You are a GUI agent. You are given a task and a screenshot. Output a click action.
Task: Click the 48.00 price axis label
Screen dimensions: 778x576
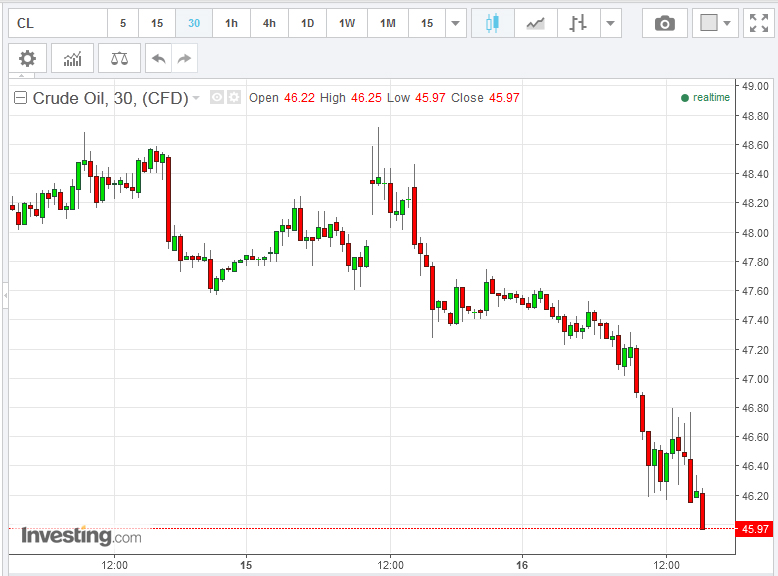[x=755, y=233]
